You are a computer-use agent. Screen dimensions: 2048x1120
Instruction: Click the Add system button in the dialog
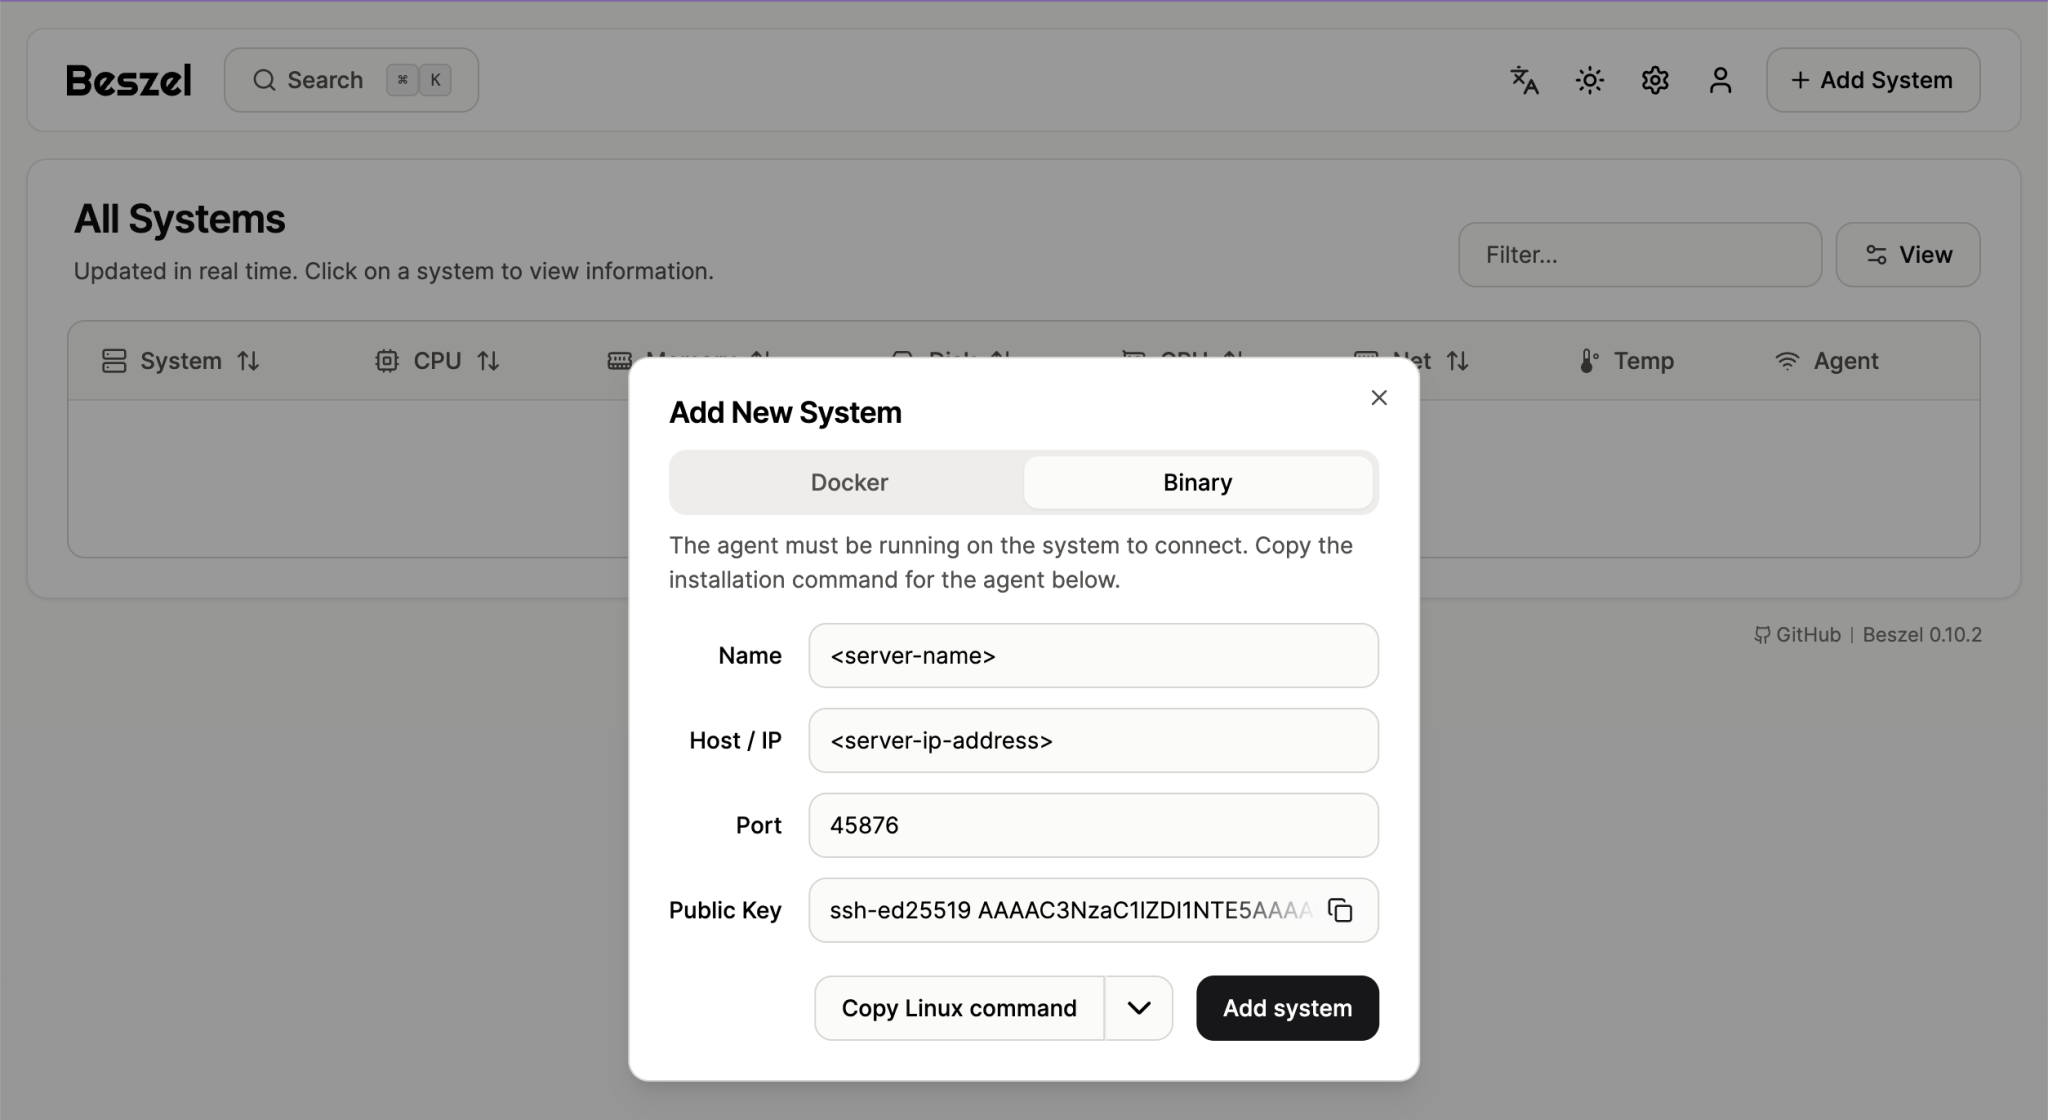click(1286, 1008)
